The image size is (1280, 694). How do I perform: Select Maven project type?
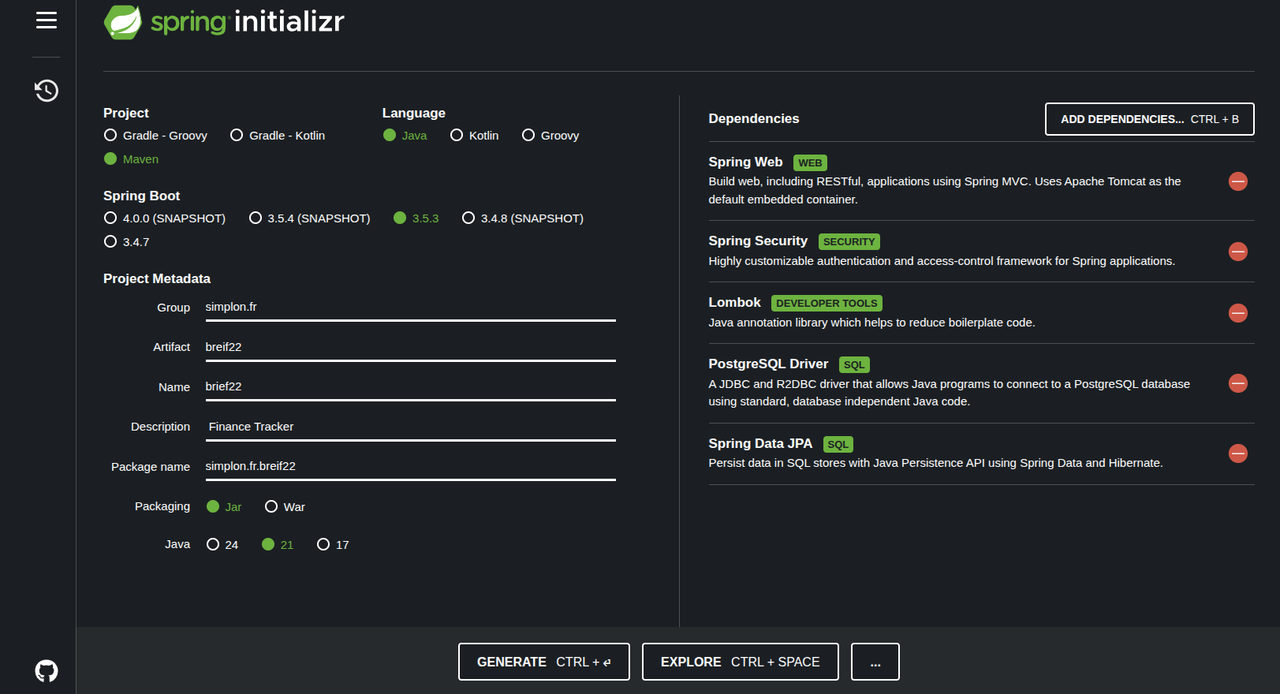point(131,159)
